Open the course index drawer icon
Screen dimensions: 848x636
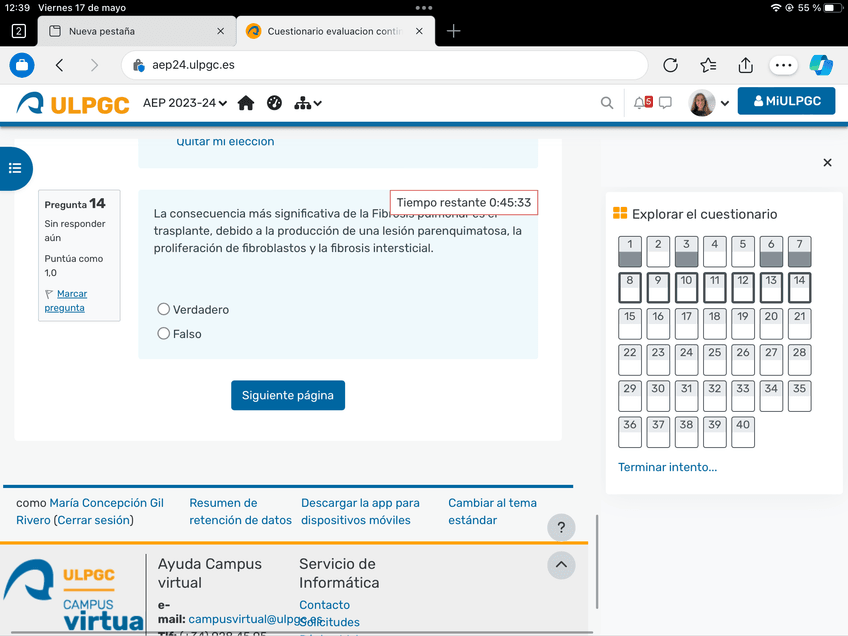pyautogui.click(x=15, y=168)
